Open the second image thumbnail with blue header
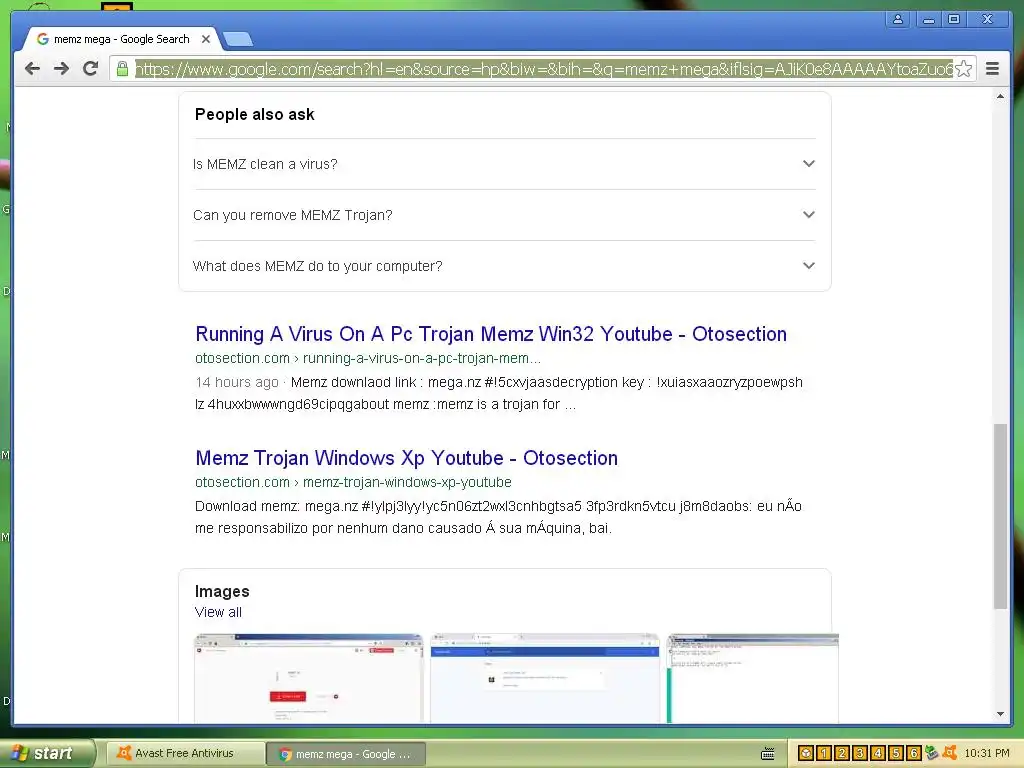The height and width of the screenshot is (768, 1024). pyautogui.click(x=545, y=678)
